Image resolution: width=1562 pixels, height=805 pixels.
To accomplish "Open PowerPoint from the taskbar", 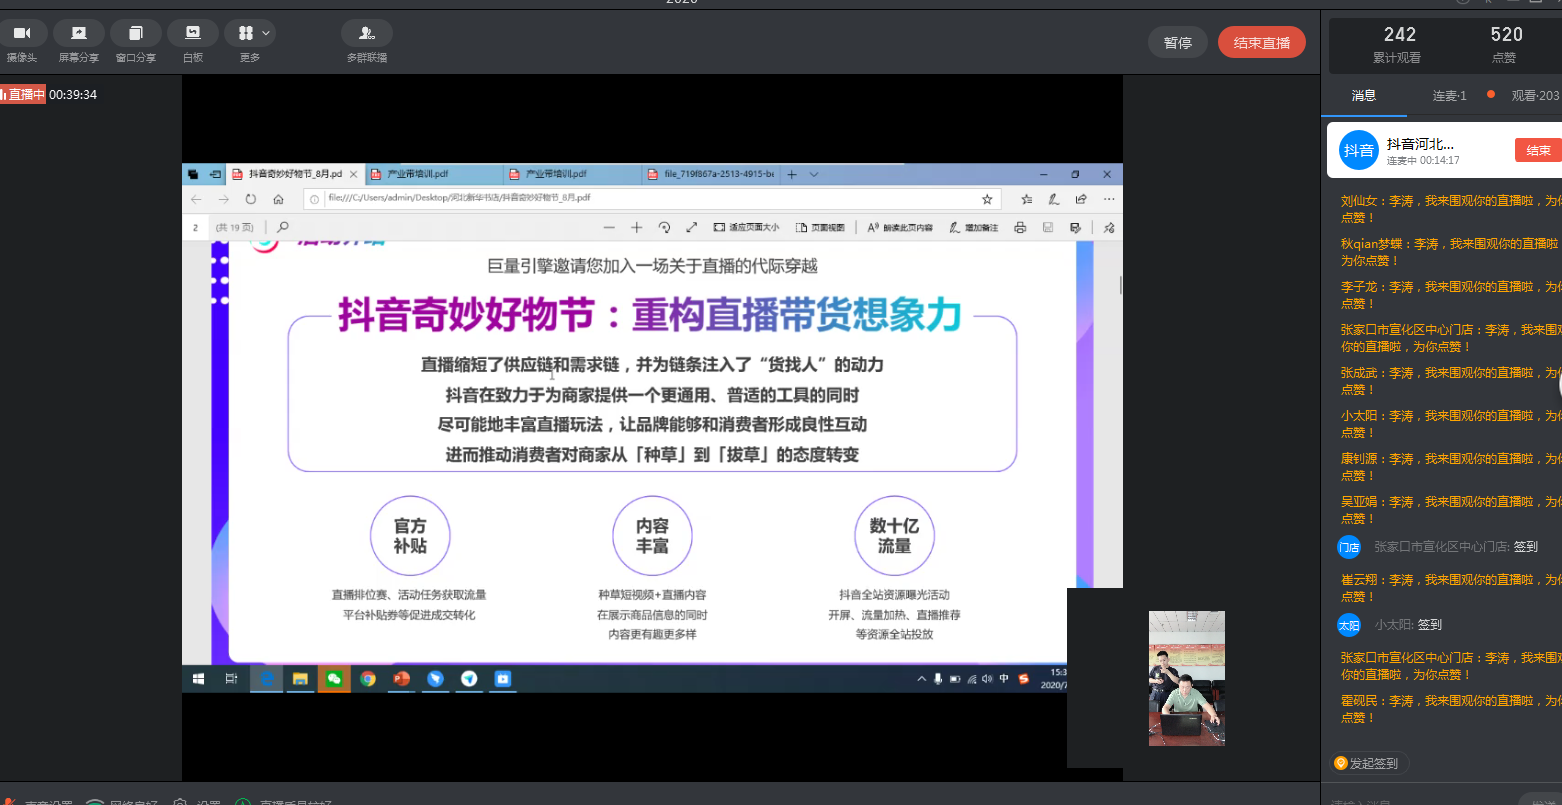I will tap(402, 679).
